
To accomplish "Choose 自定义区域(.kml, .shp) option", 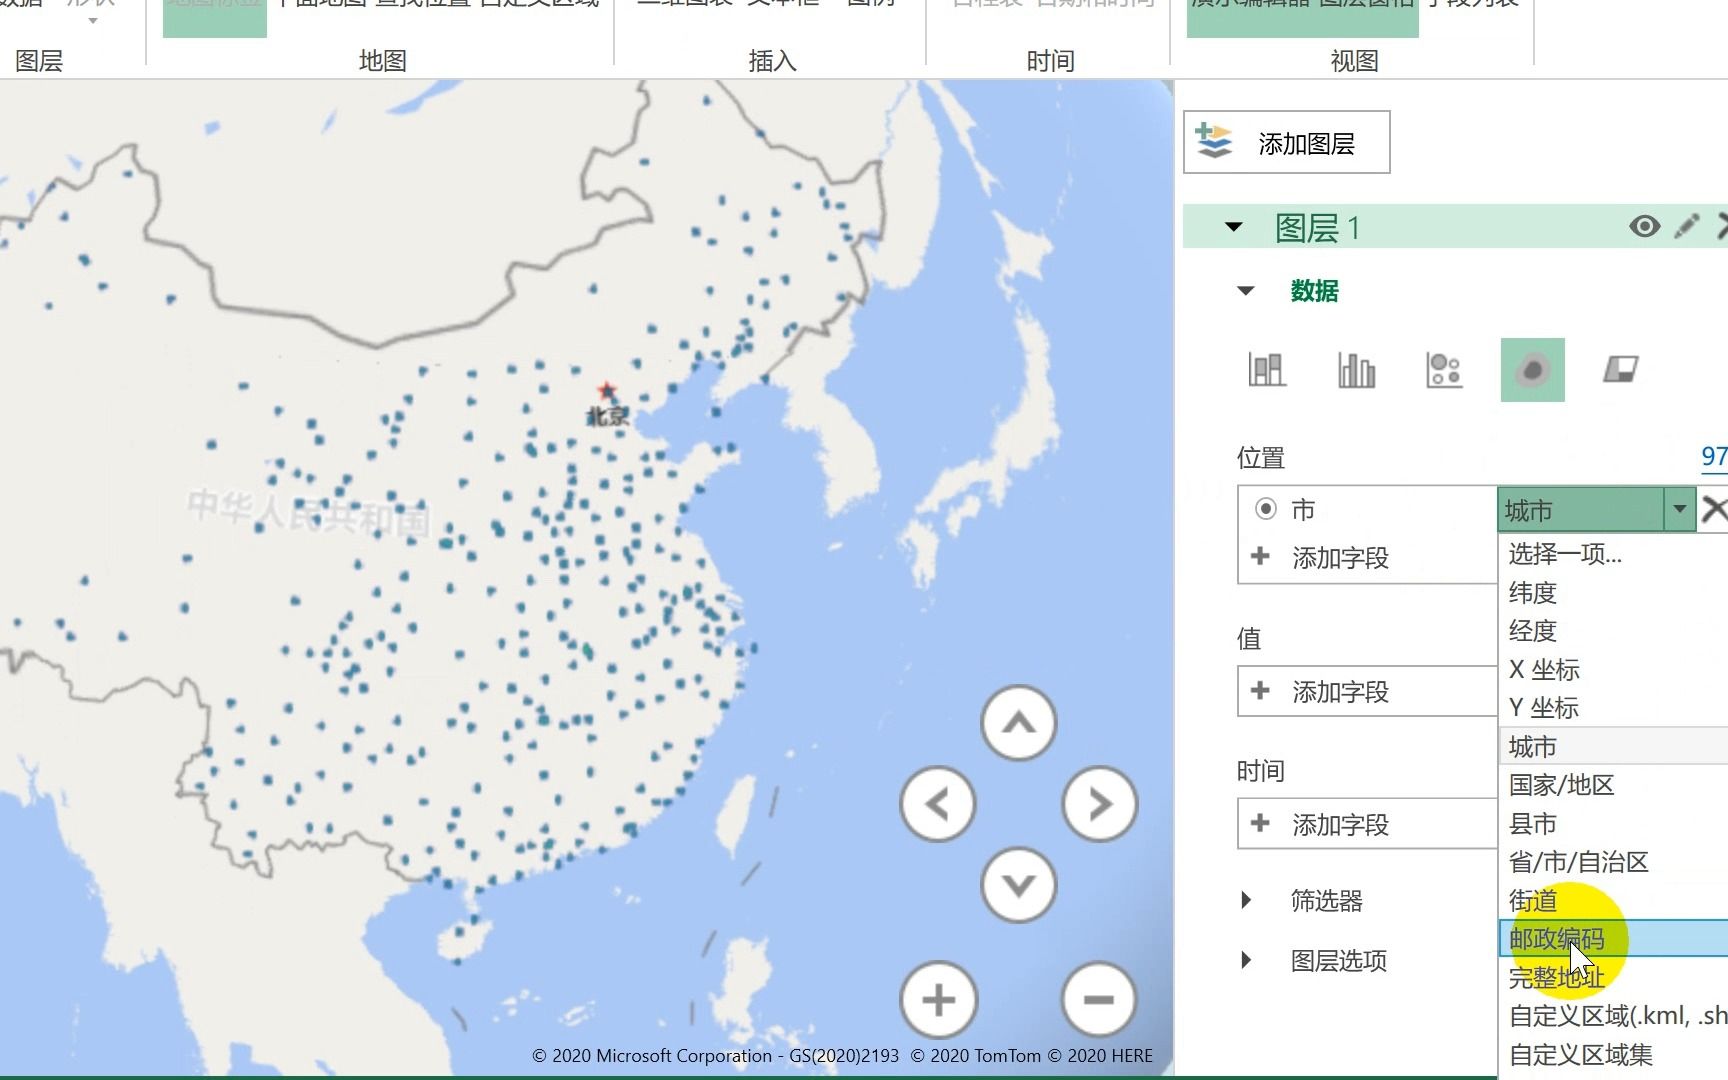I will 1613,1016.
